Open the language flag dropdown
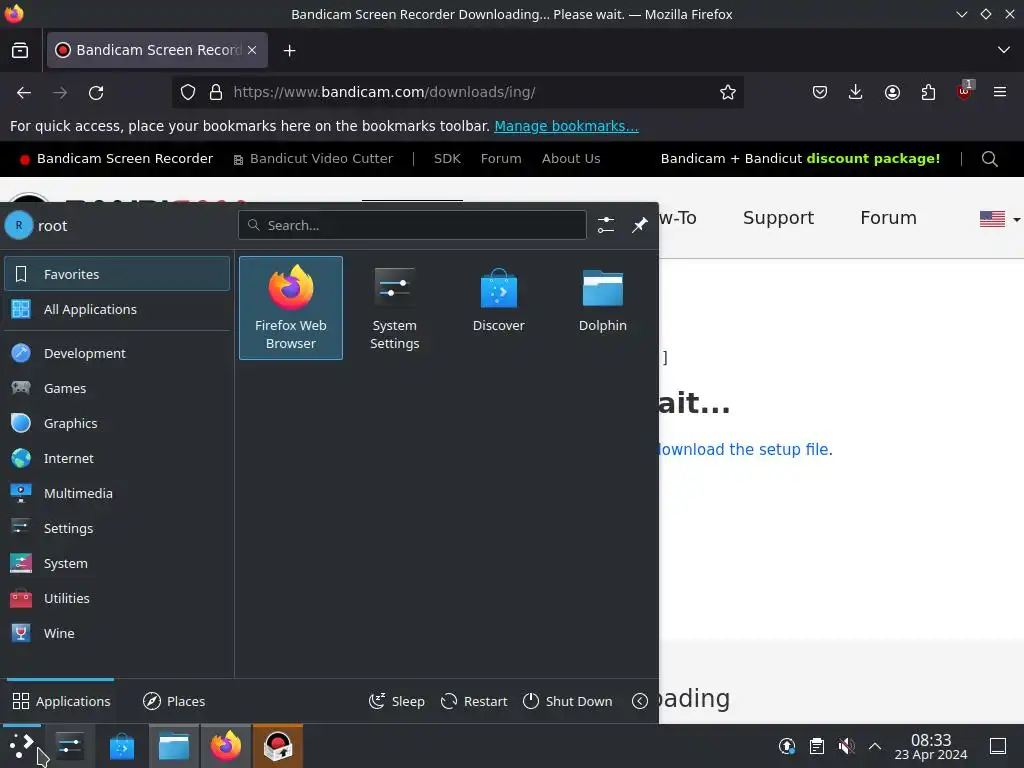 (999, 219)
